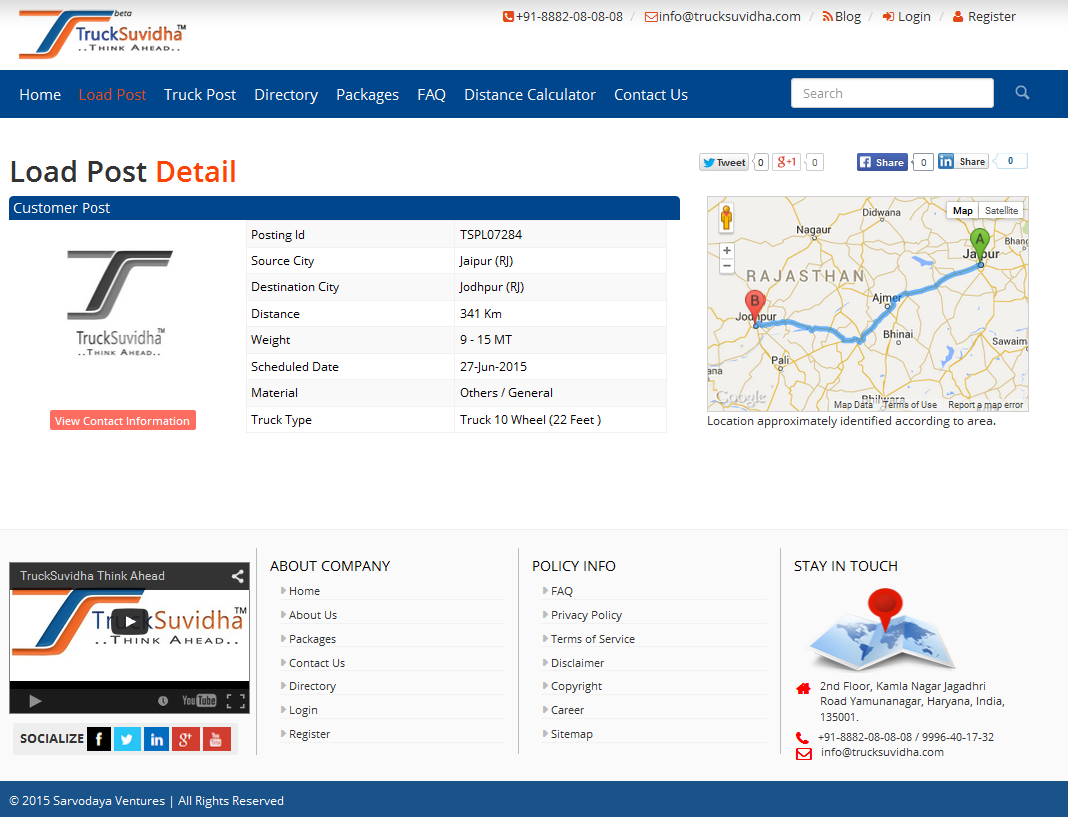
Task: Open the Register link in header
Action: [991, 17]
